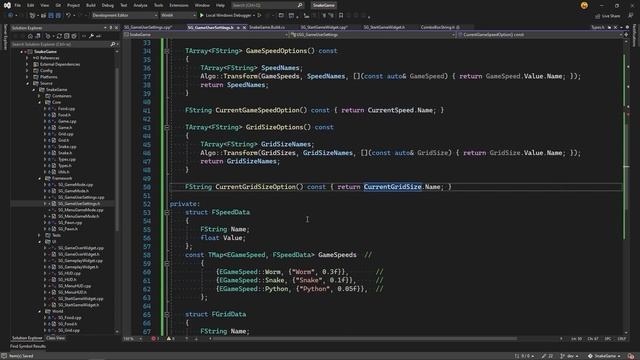Expand the External Dependencies node

pos(27,64)
